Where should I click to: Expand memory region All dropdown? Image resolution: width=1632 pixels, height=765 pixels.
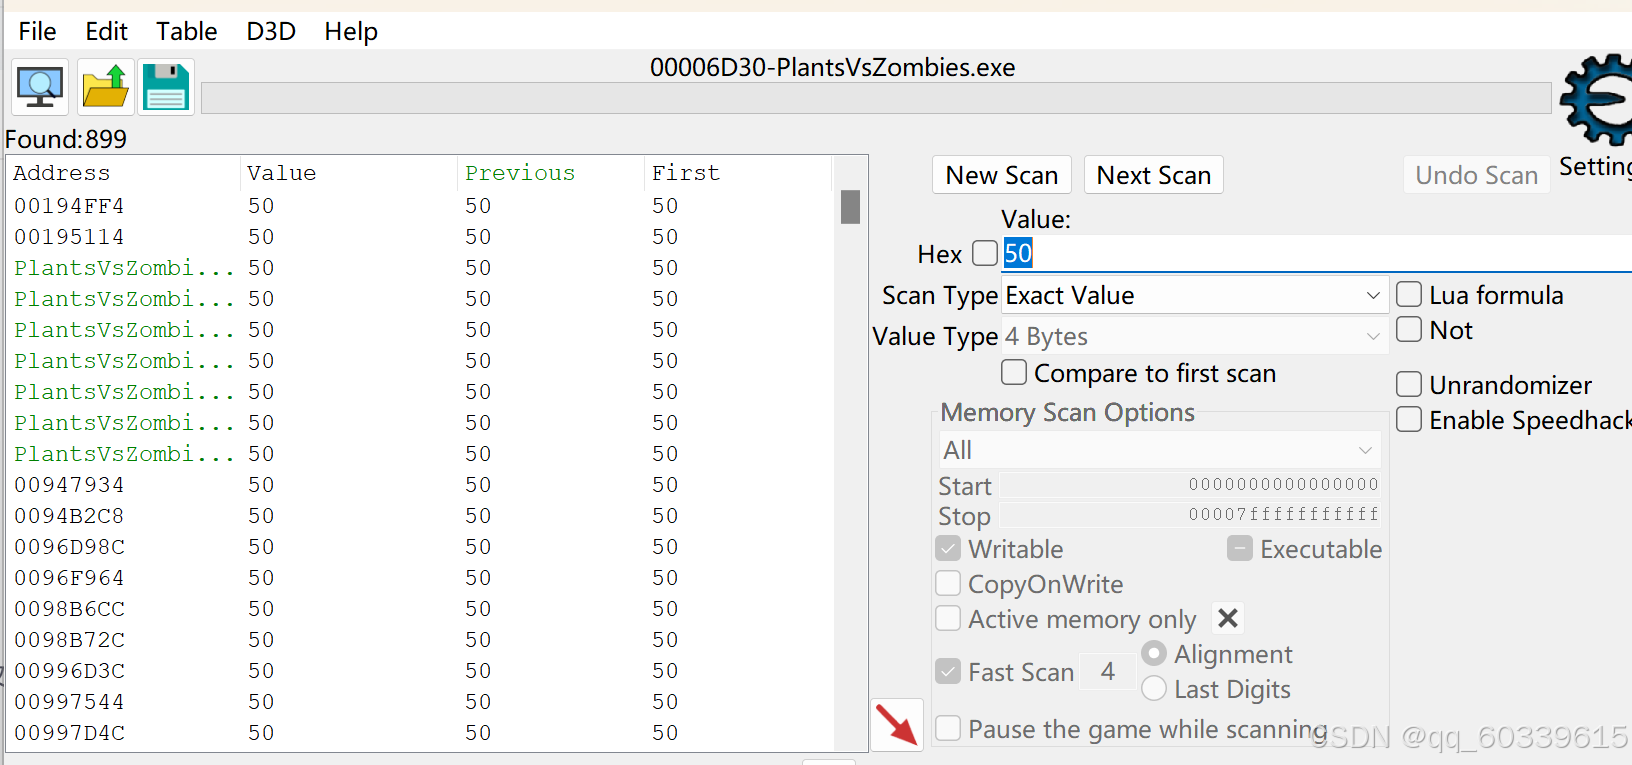1159,450
